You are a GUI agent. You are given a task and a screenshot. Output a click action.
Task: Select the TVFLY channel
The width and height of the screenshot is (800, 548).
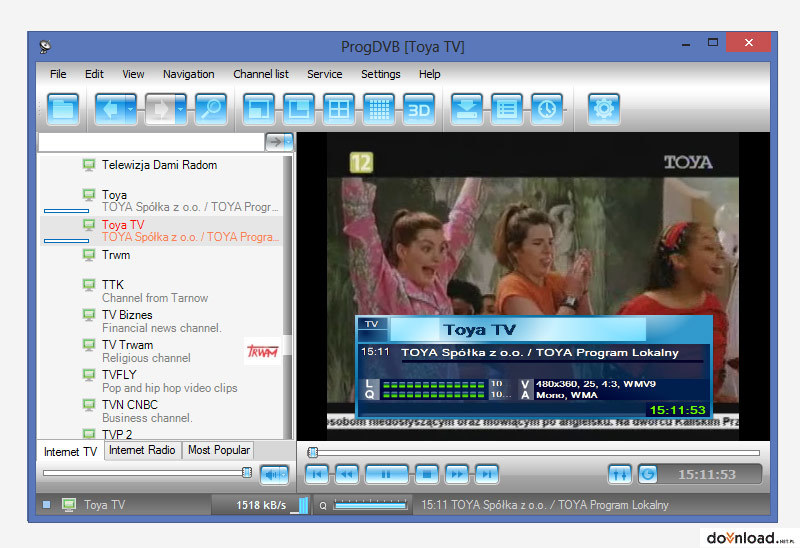click(161, 381)
